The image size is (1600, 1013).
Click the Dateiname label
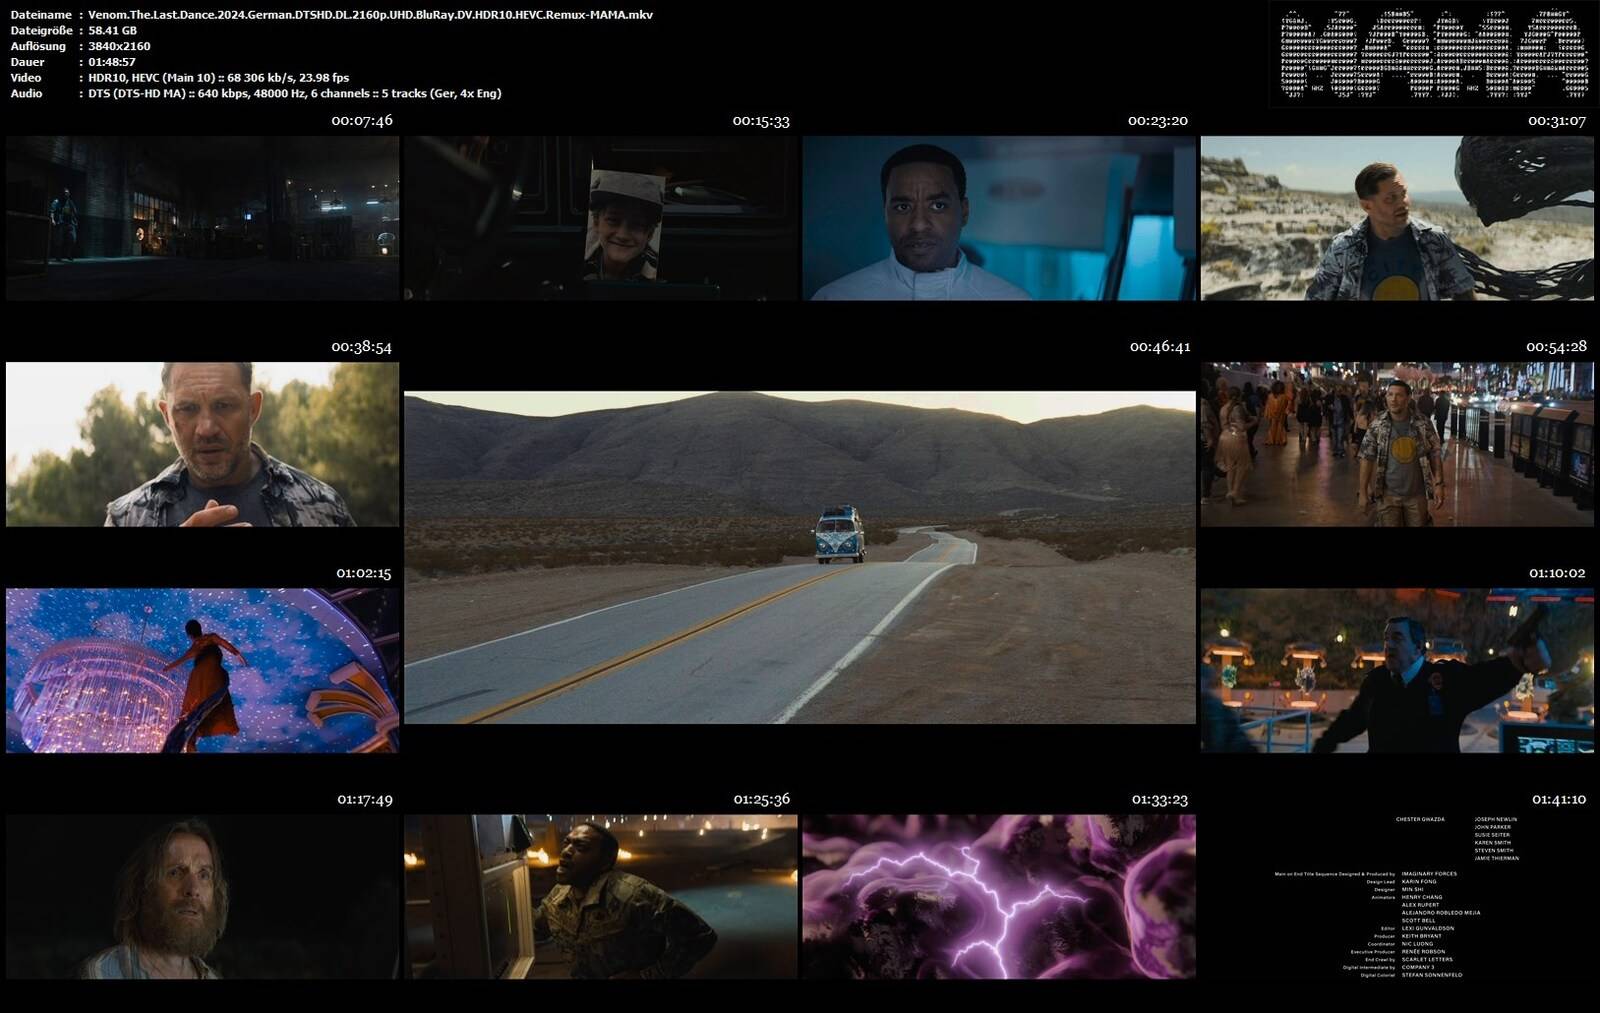tap(41, 15)
